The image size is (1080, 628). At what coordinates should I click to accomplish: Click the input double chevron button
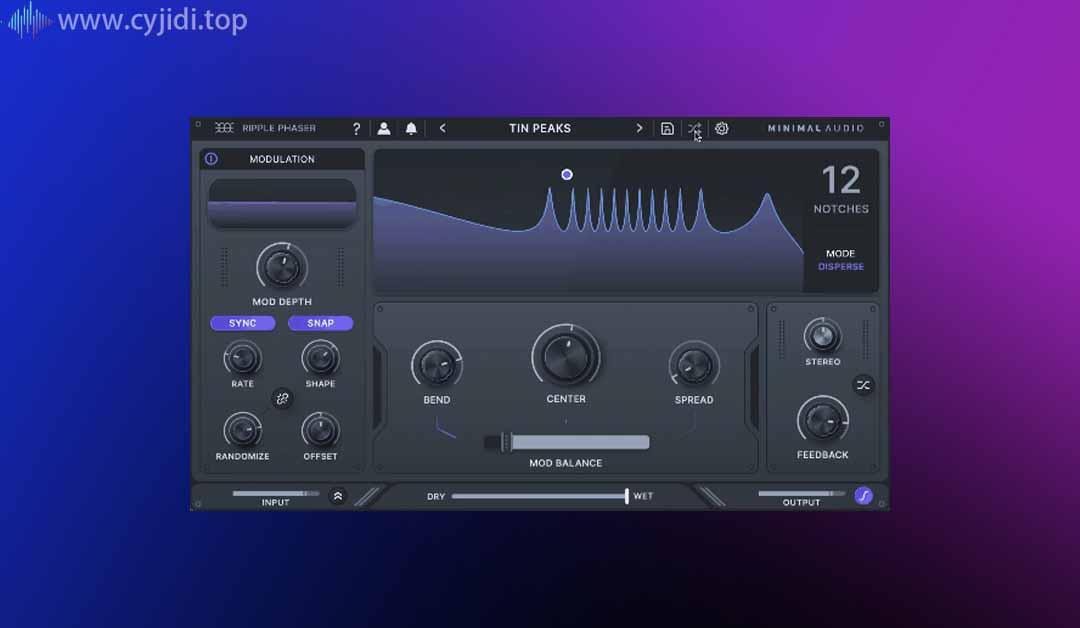coord(338,496)
